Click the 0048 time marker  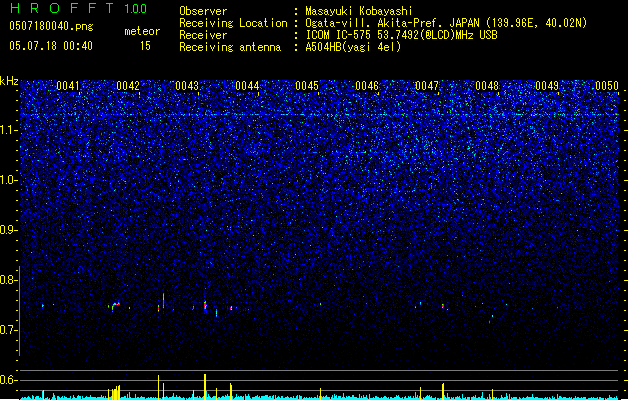[487, 86]
